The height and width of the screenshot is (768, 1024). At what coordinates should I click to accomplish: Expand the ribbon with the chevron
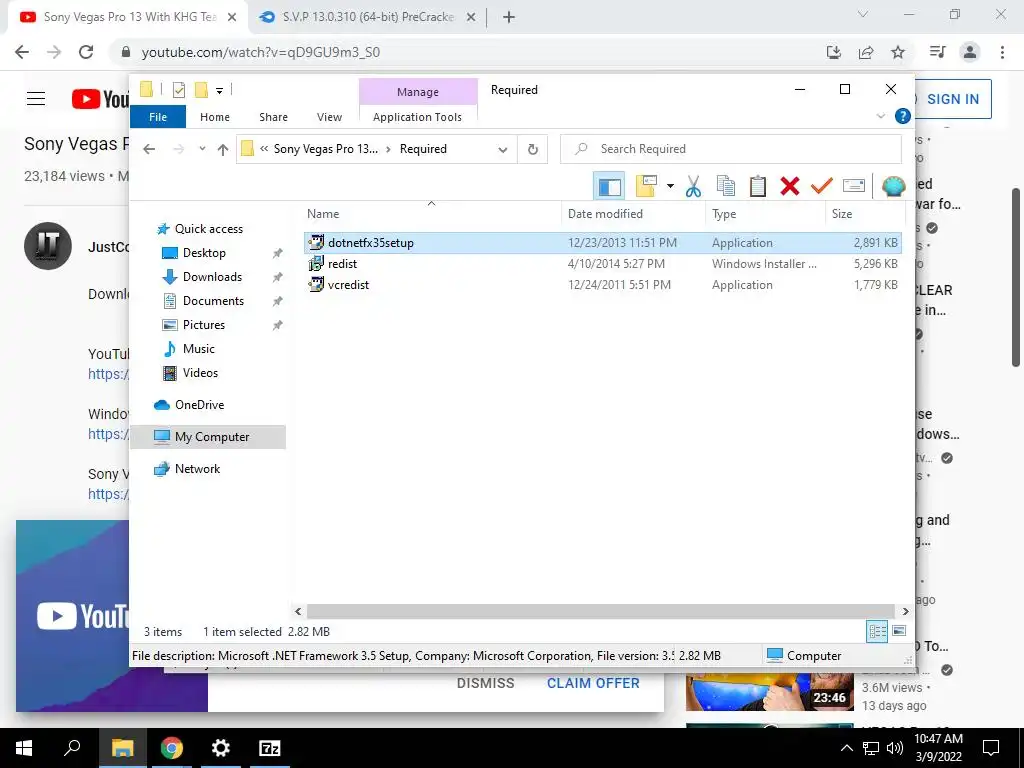(880, 116)
